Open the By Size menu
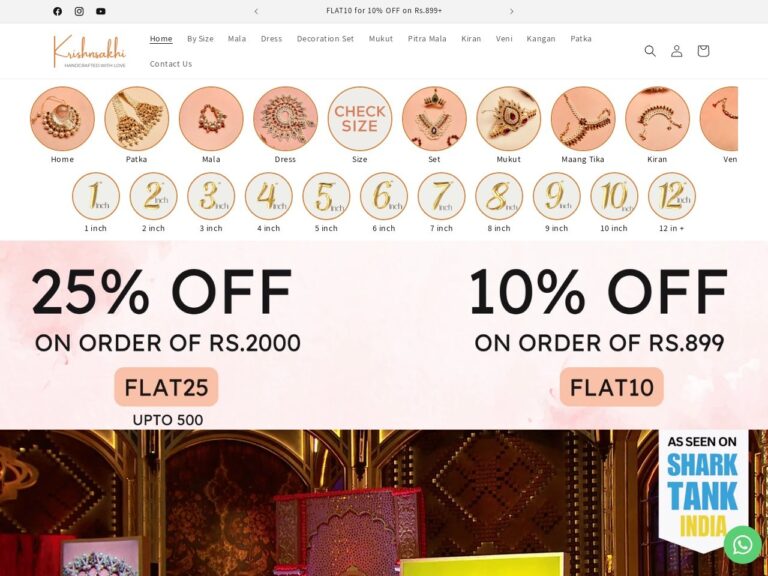This screenshot has height=576, width=768. click(x=200, y=39)
